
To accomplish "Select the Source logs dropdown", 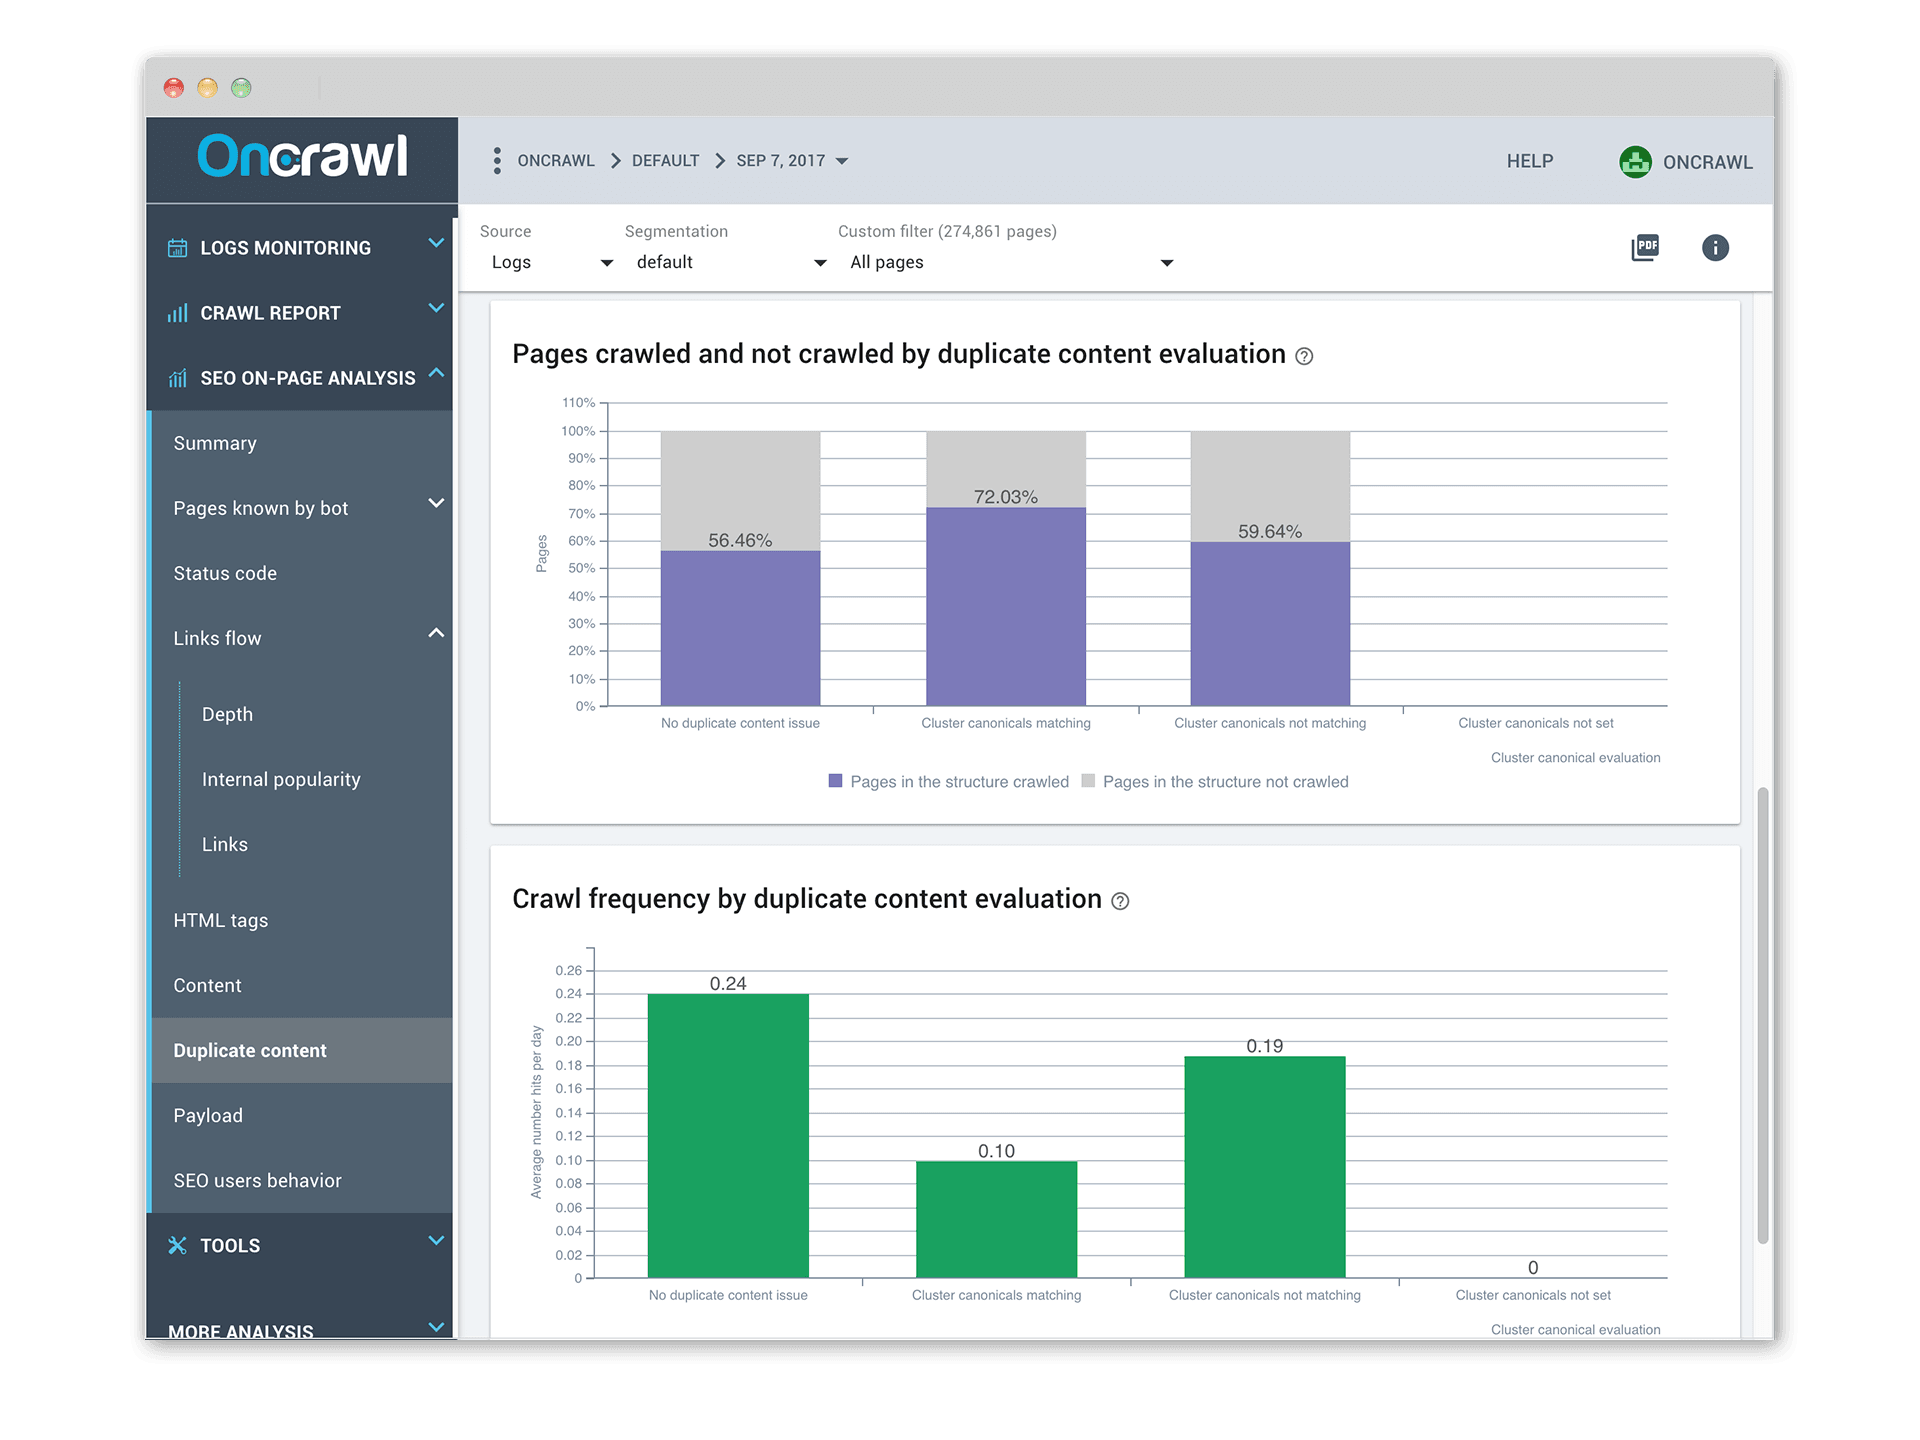I will [x=547, y=262].
